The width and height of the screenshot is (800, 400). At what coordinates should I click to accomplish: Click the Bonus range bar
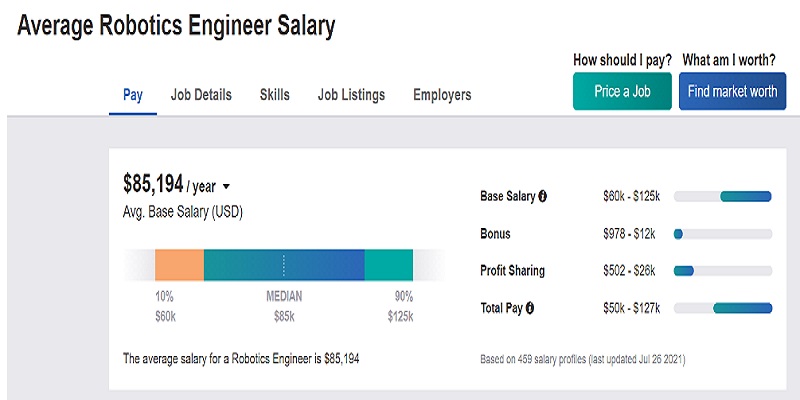pos(723,234)
